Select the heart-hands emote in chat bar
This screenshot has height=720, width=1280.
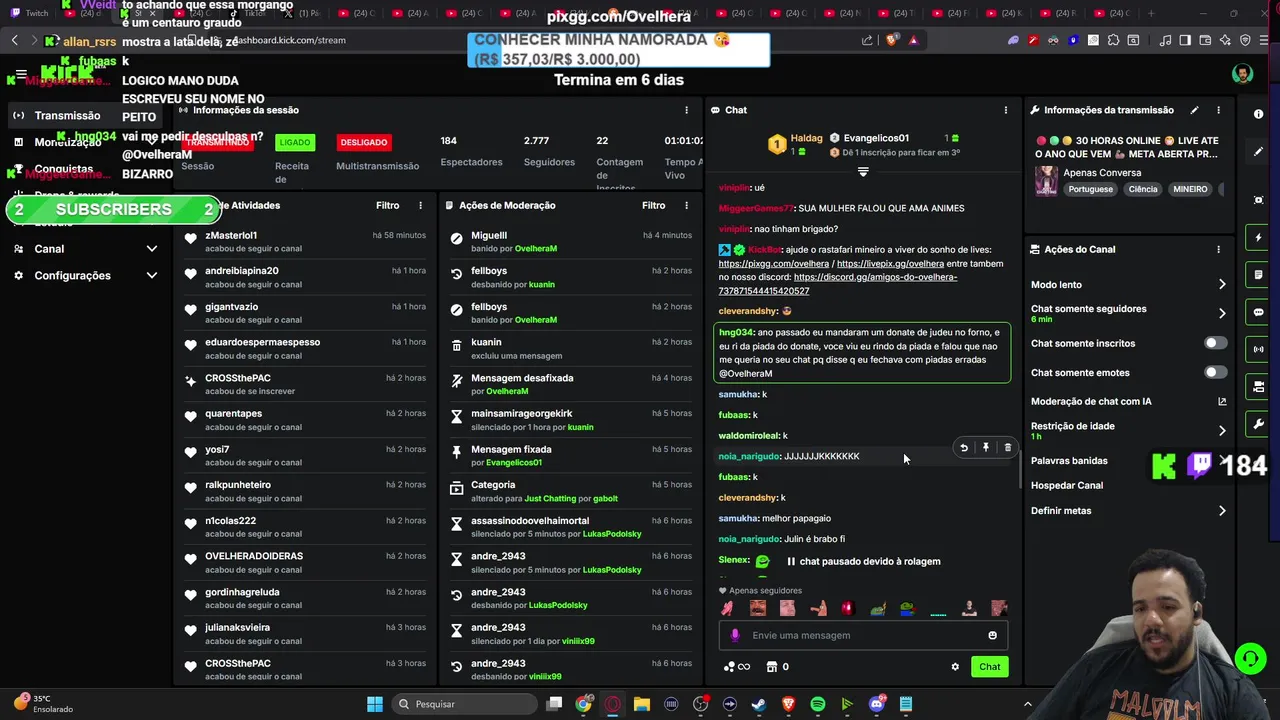click(x=727, y=608)
